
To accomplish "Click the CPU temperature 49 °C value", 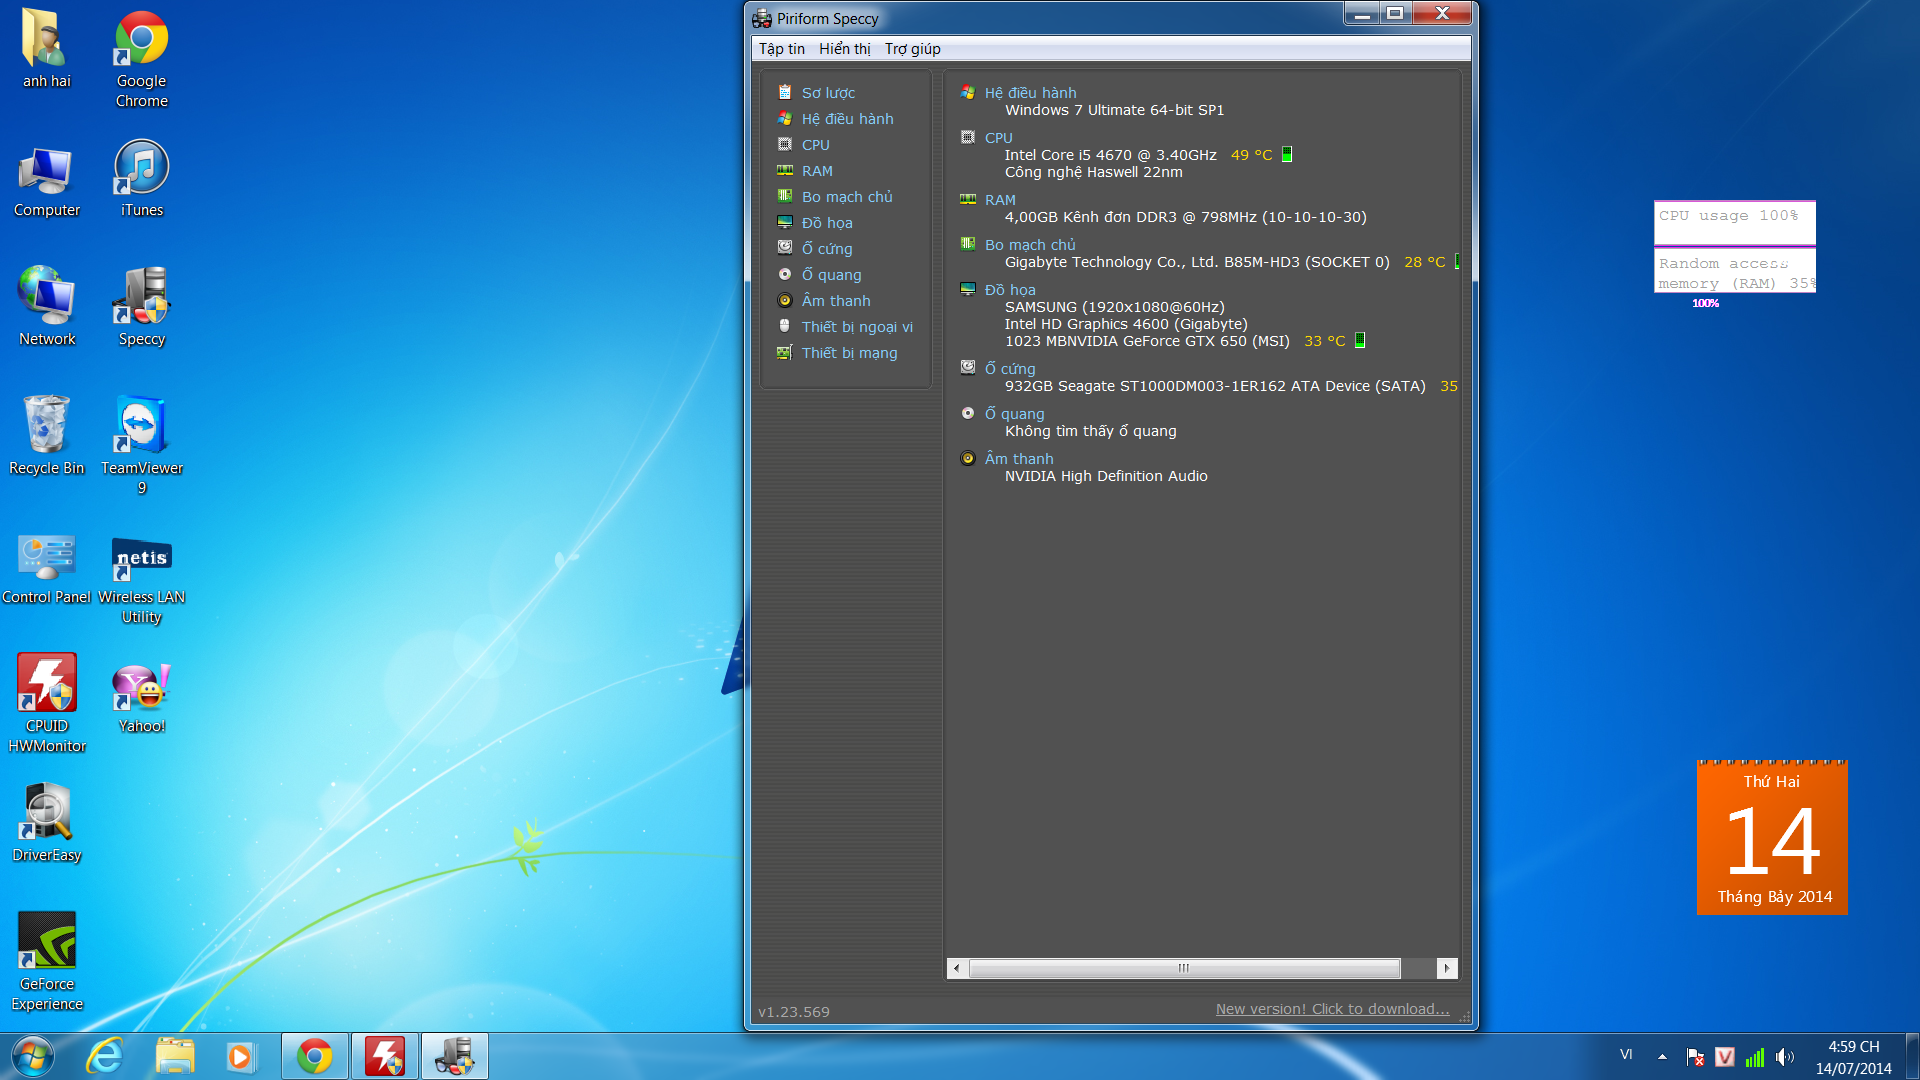I will click(x=1251, y=155).
